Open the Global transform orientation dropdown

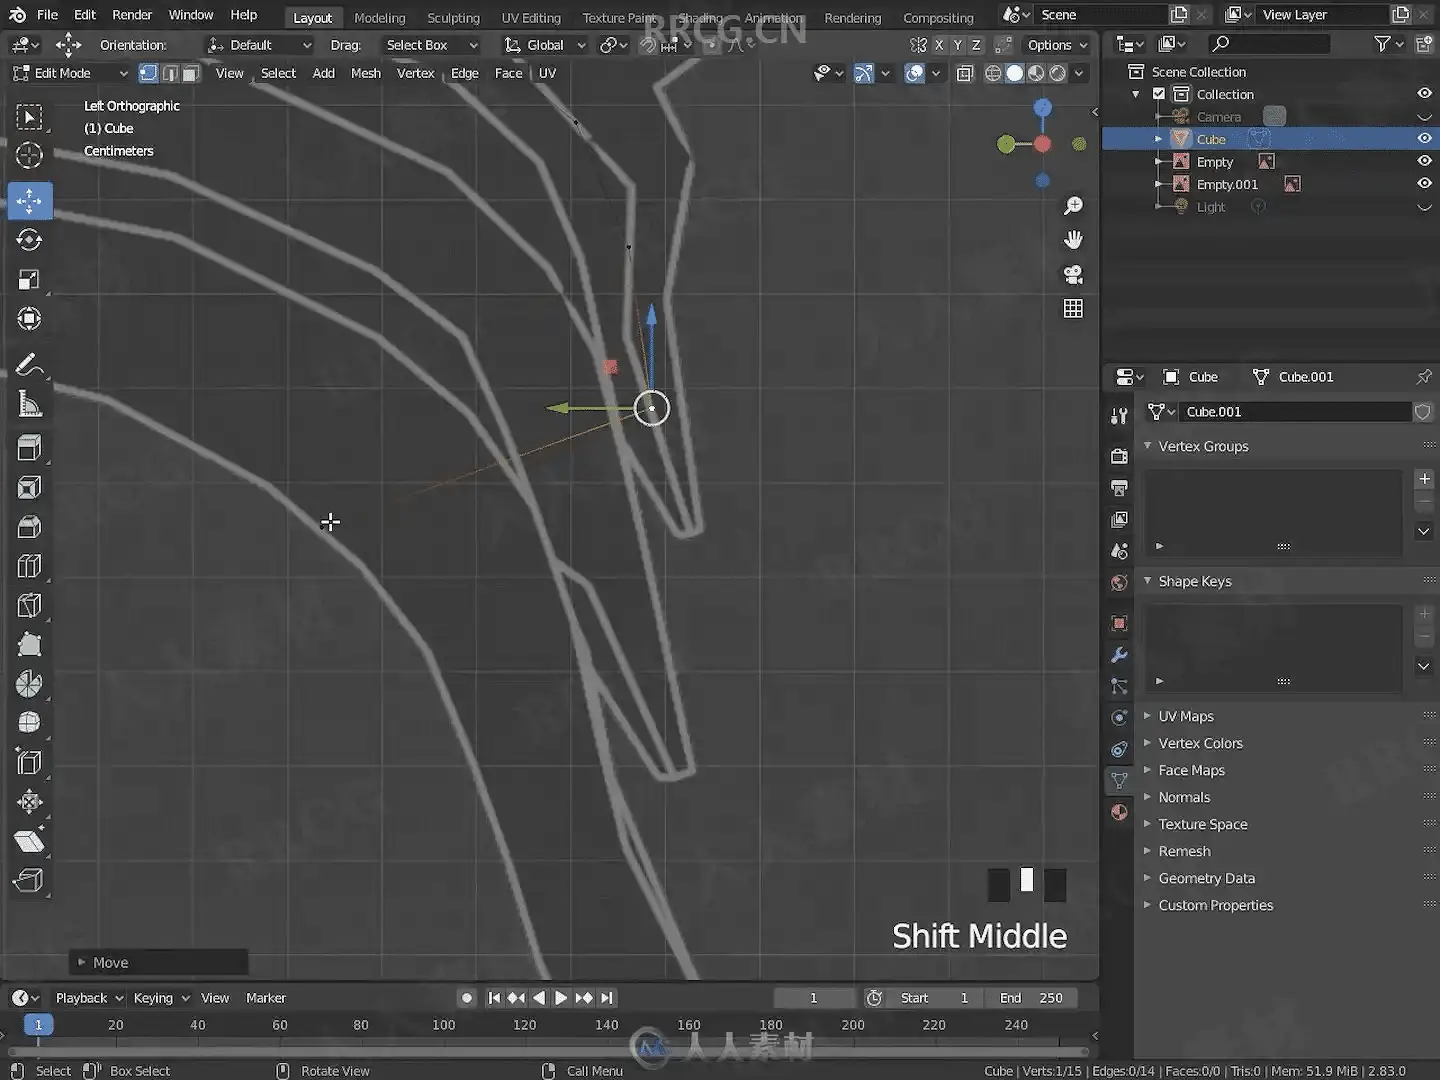pos(545,45)
